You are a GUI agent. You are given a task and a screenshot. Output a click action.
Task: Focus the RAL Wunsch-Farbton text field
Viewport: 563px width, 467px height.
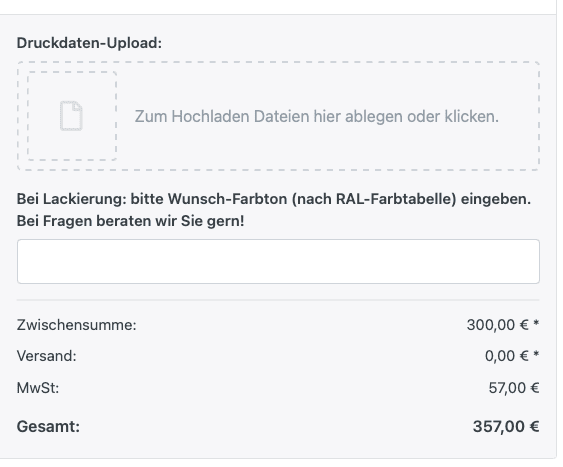278,261
